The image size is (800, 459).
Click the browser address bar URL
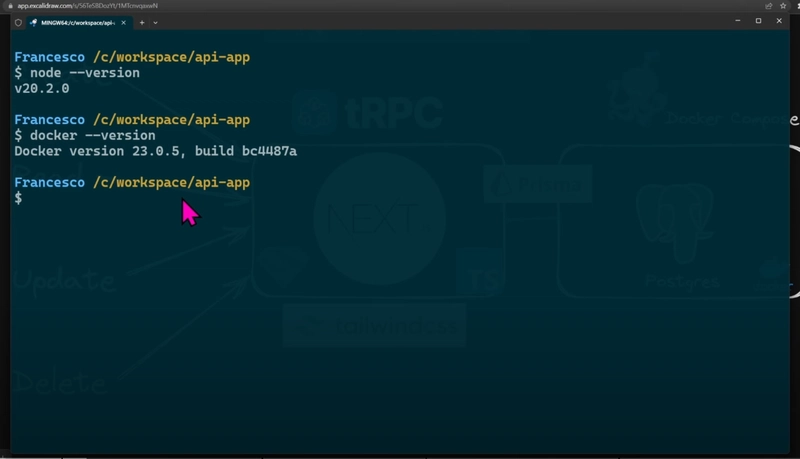click(x=88, y=6)
